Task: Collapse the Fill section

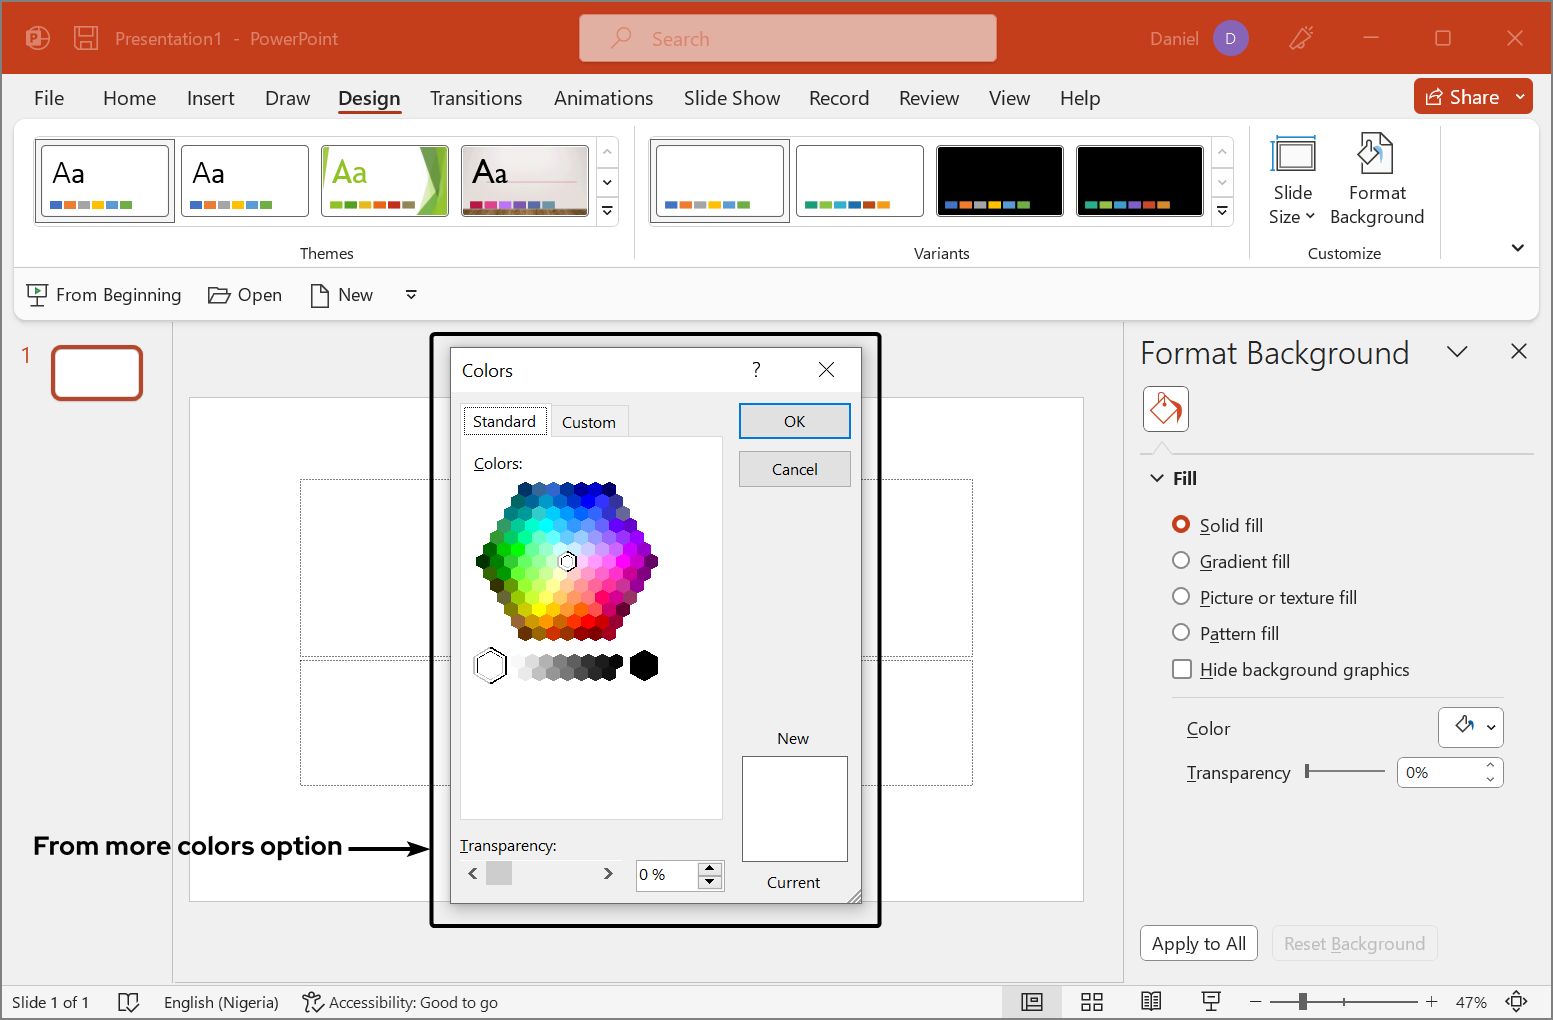Action: click(x=1157, y=478)
